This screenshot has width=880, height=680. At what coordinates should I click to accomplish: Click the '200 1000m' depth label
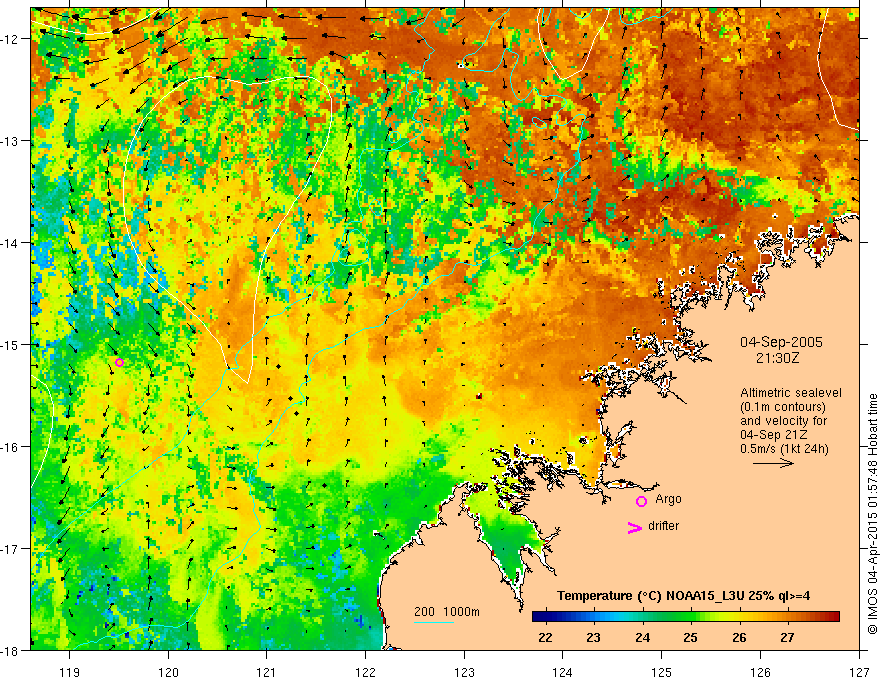coord(447,612)
